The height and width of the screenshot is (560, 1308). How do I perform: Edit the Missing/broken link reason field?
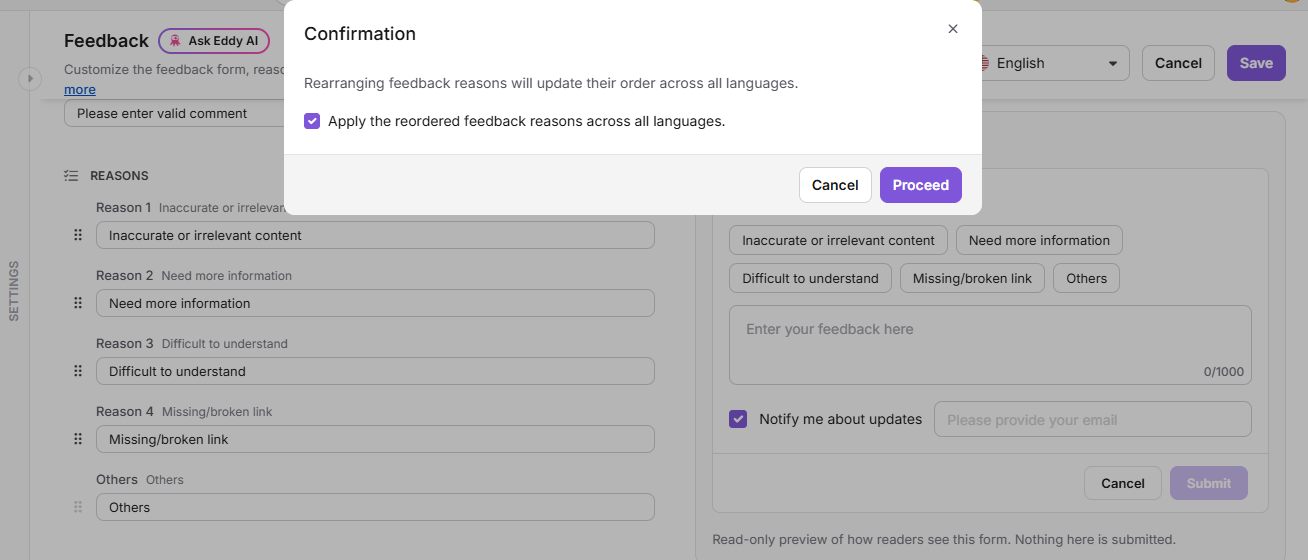(375, 439)
